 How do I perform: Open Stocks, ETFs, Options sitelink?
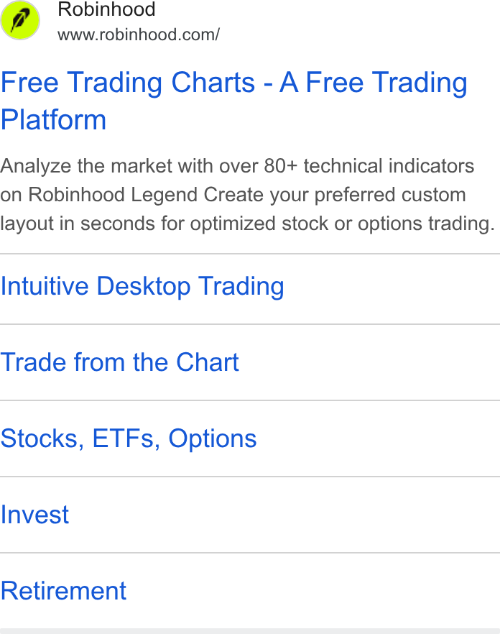(x=129, y=439)
